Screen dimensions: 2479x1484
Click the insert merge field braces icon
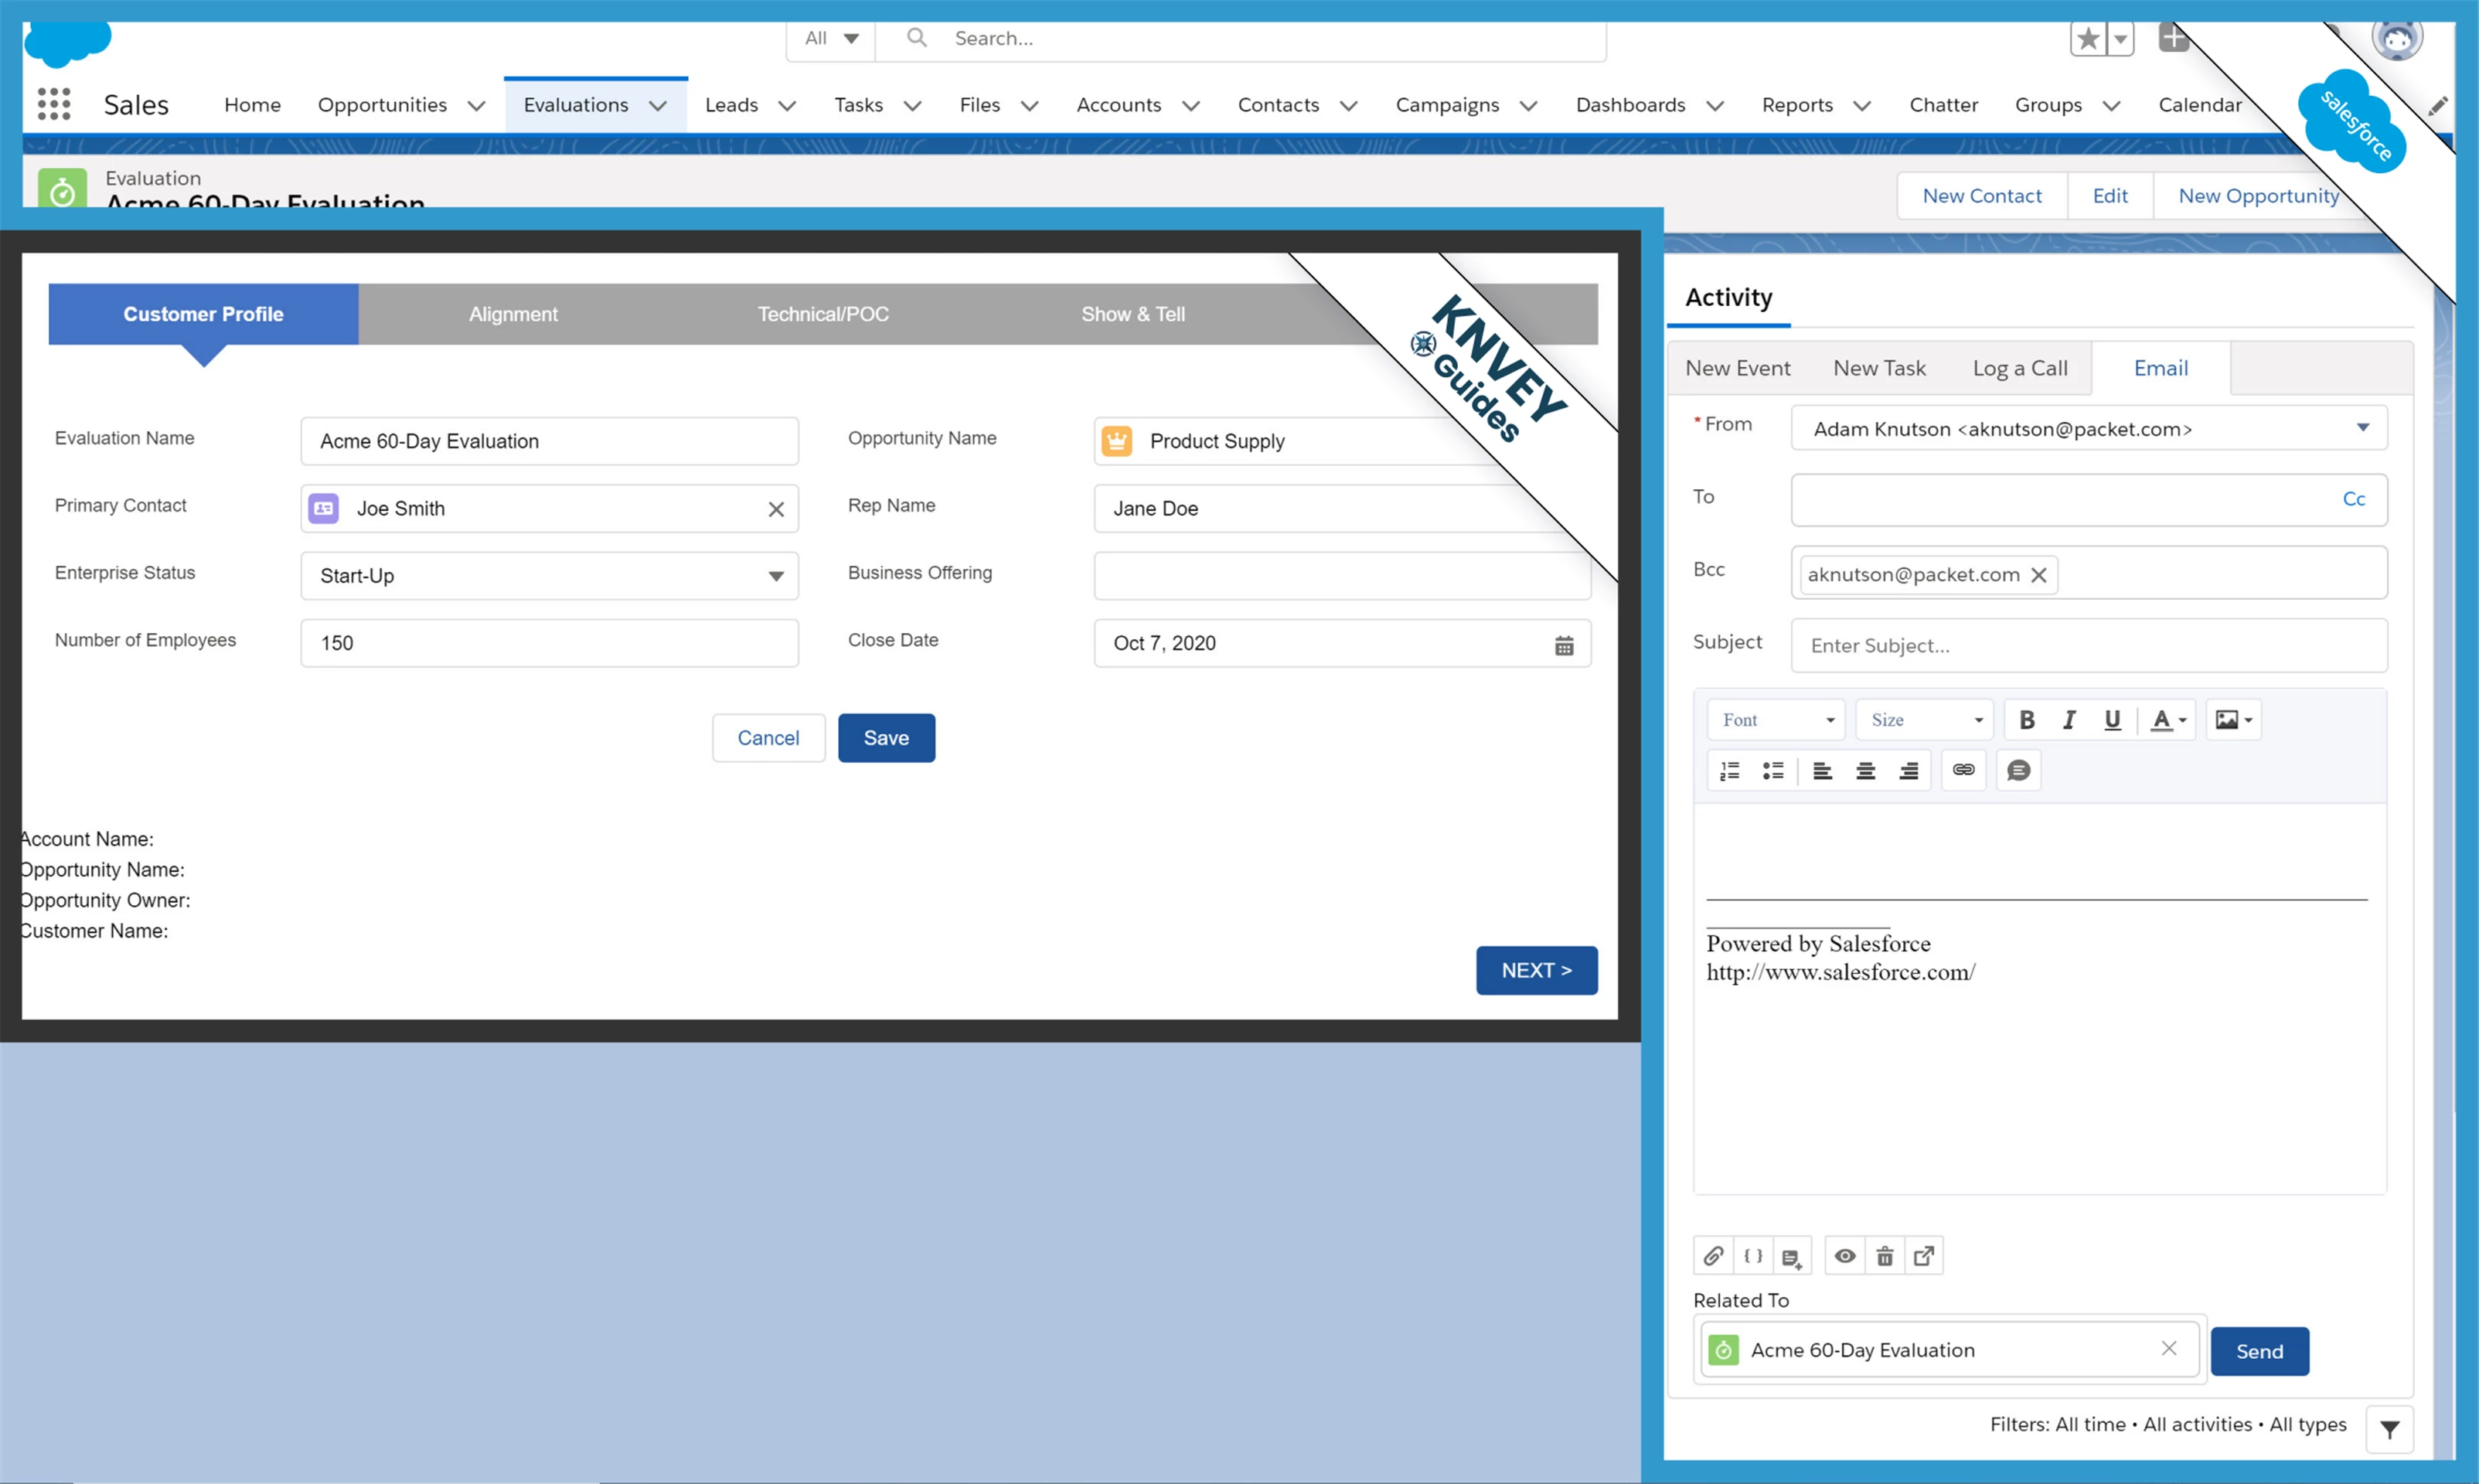(1753, 1256)
